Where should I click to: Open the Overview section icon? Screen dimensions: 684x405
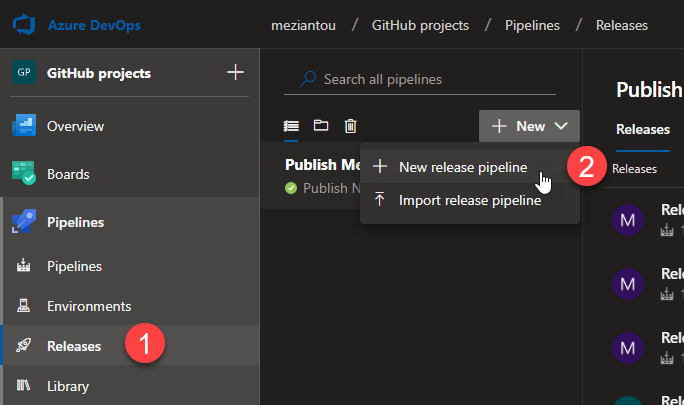(x=24, y=126)
